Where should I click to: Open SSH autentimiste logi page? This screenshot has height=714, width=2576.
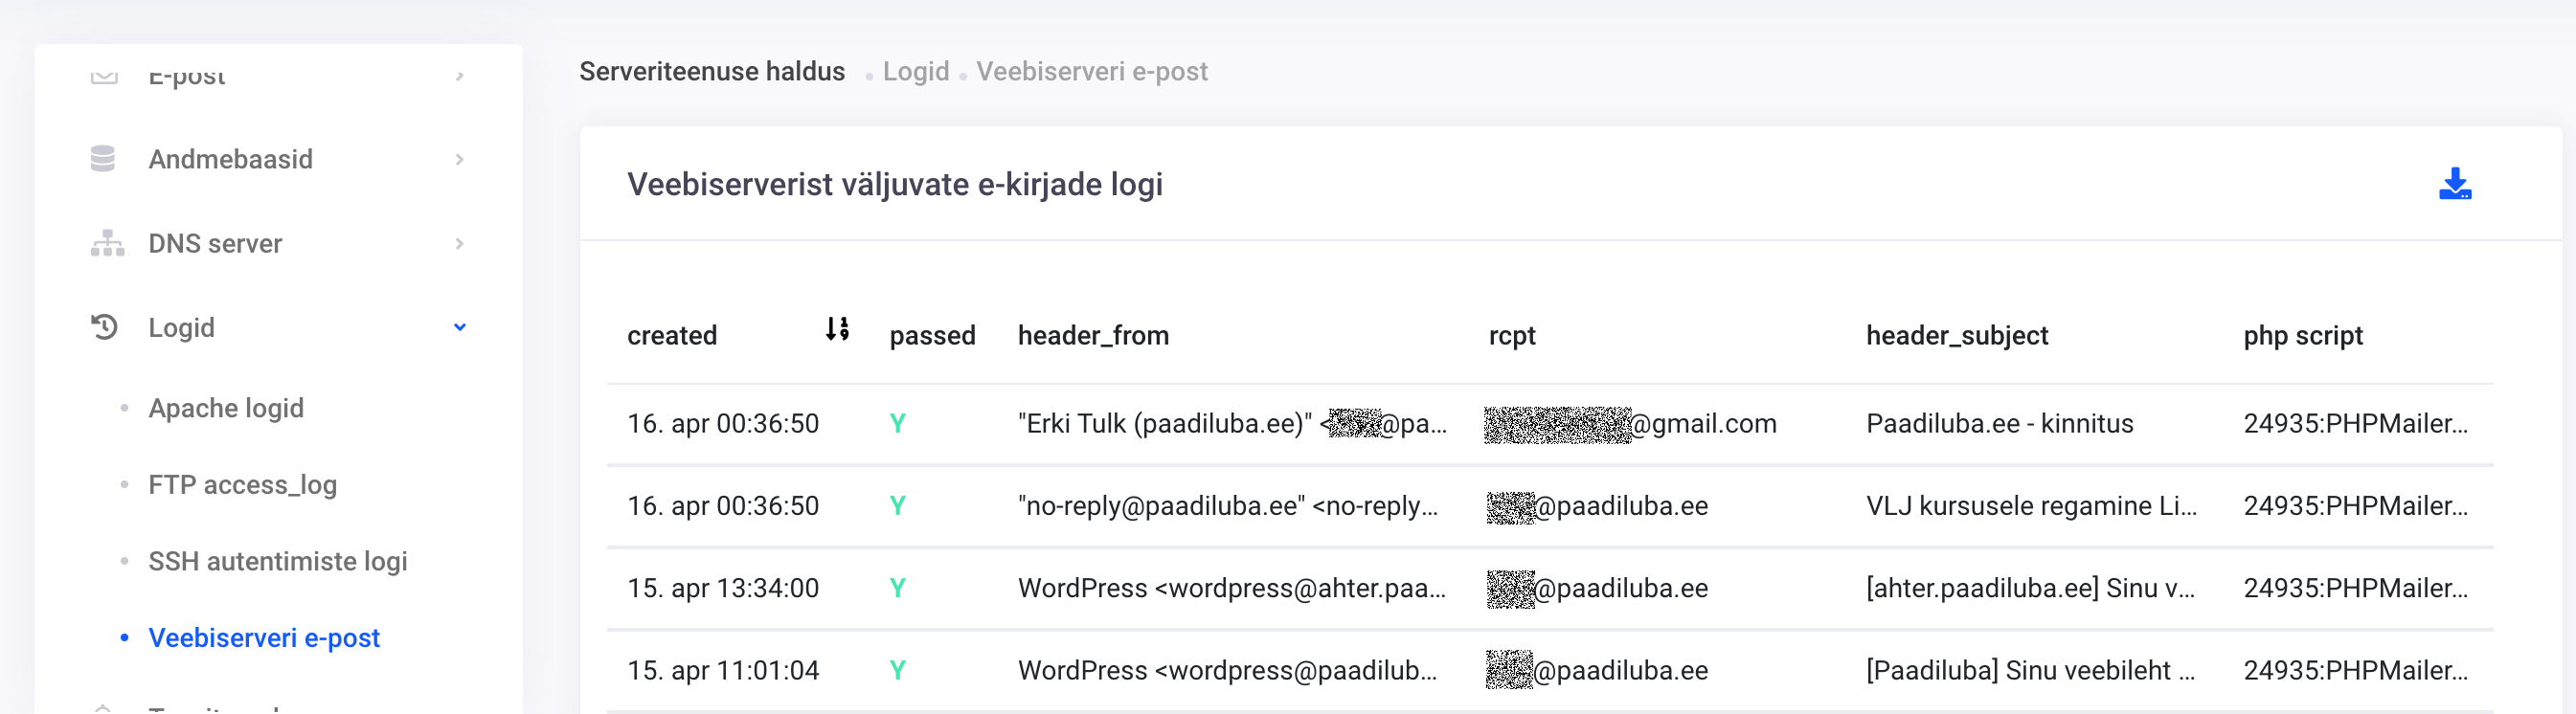click(277, 561)
